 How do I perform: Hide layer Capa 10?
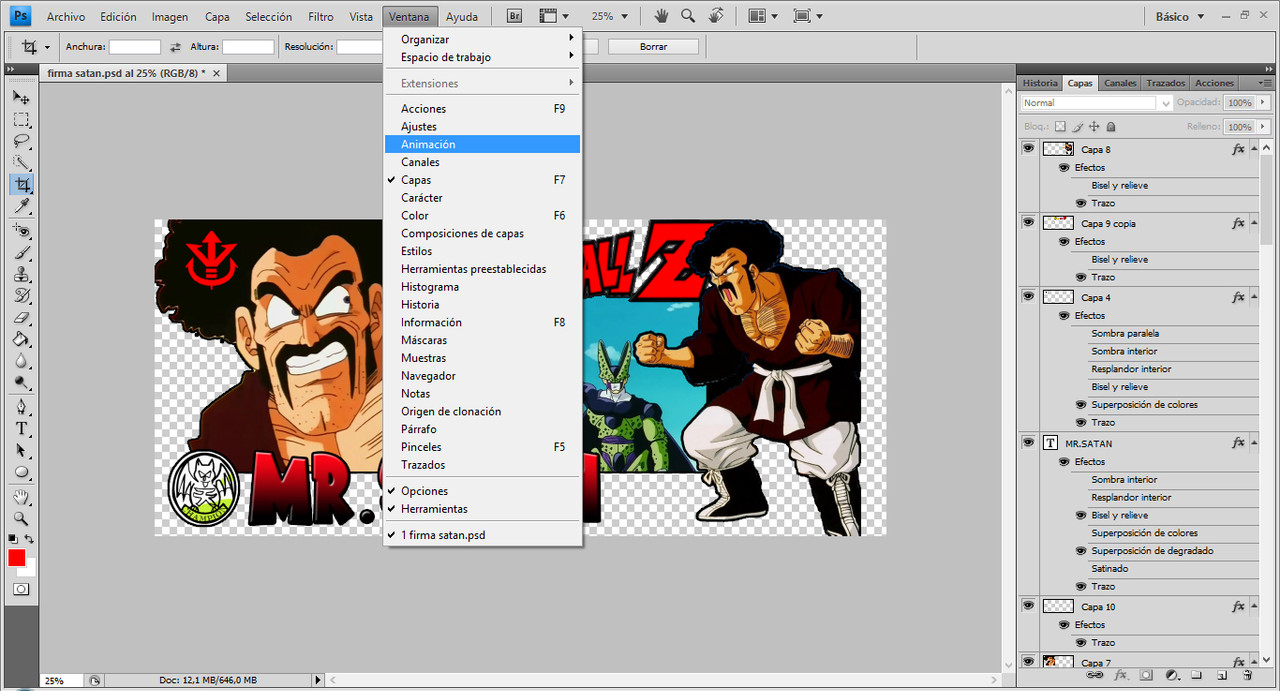(x=1028, y=606)
